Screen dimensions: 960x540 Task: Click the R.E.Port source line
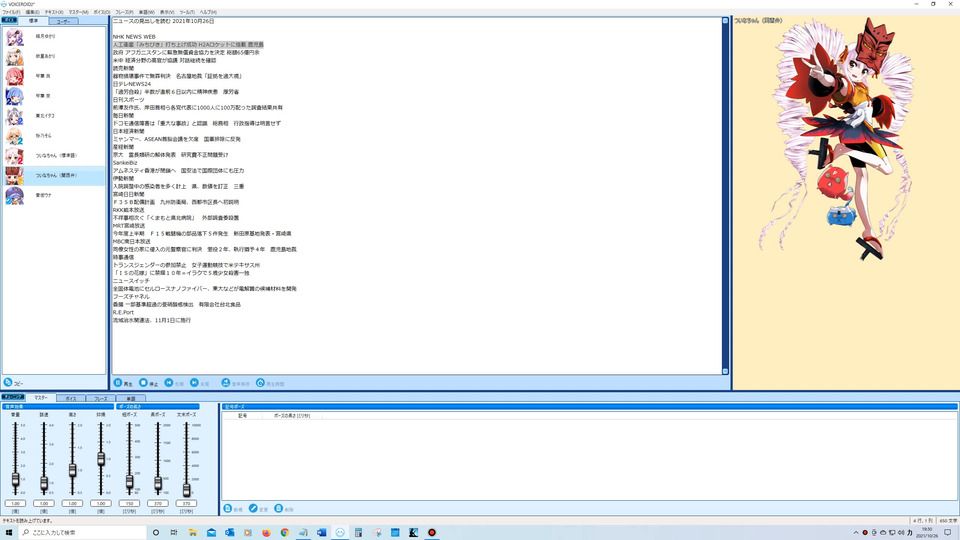pyautogui.click(x=123, y=312)
